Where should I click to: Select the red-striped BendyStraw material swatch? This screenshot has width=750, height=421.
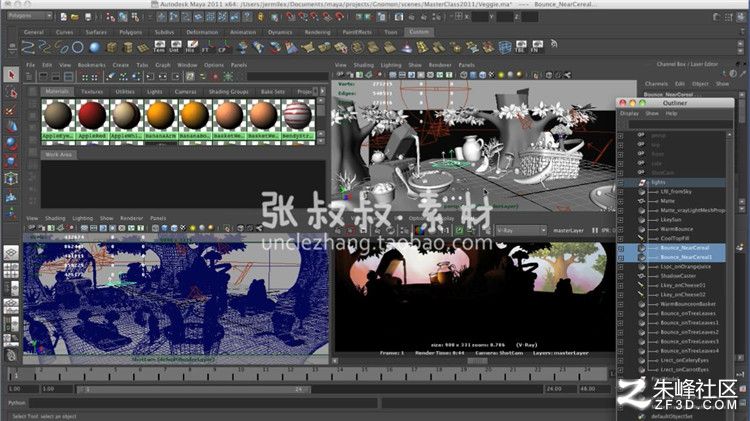(298, 120)
